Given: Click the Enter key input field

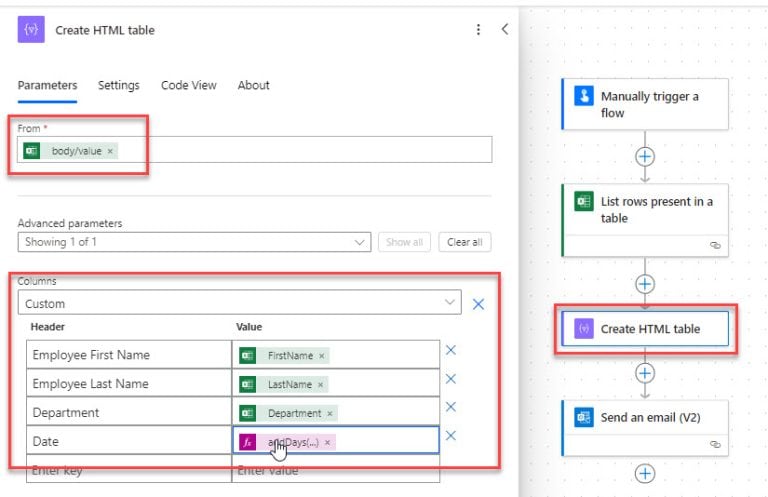Looking at the screenshot, I should pos(129,469).
